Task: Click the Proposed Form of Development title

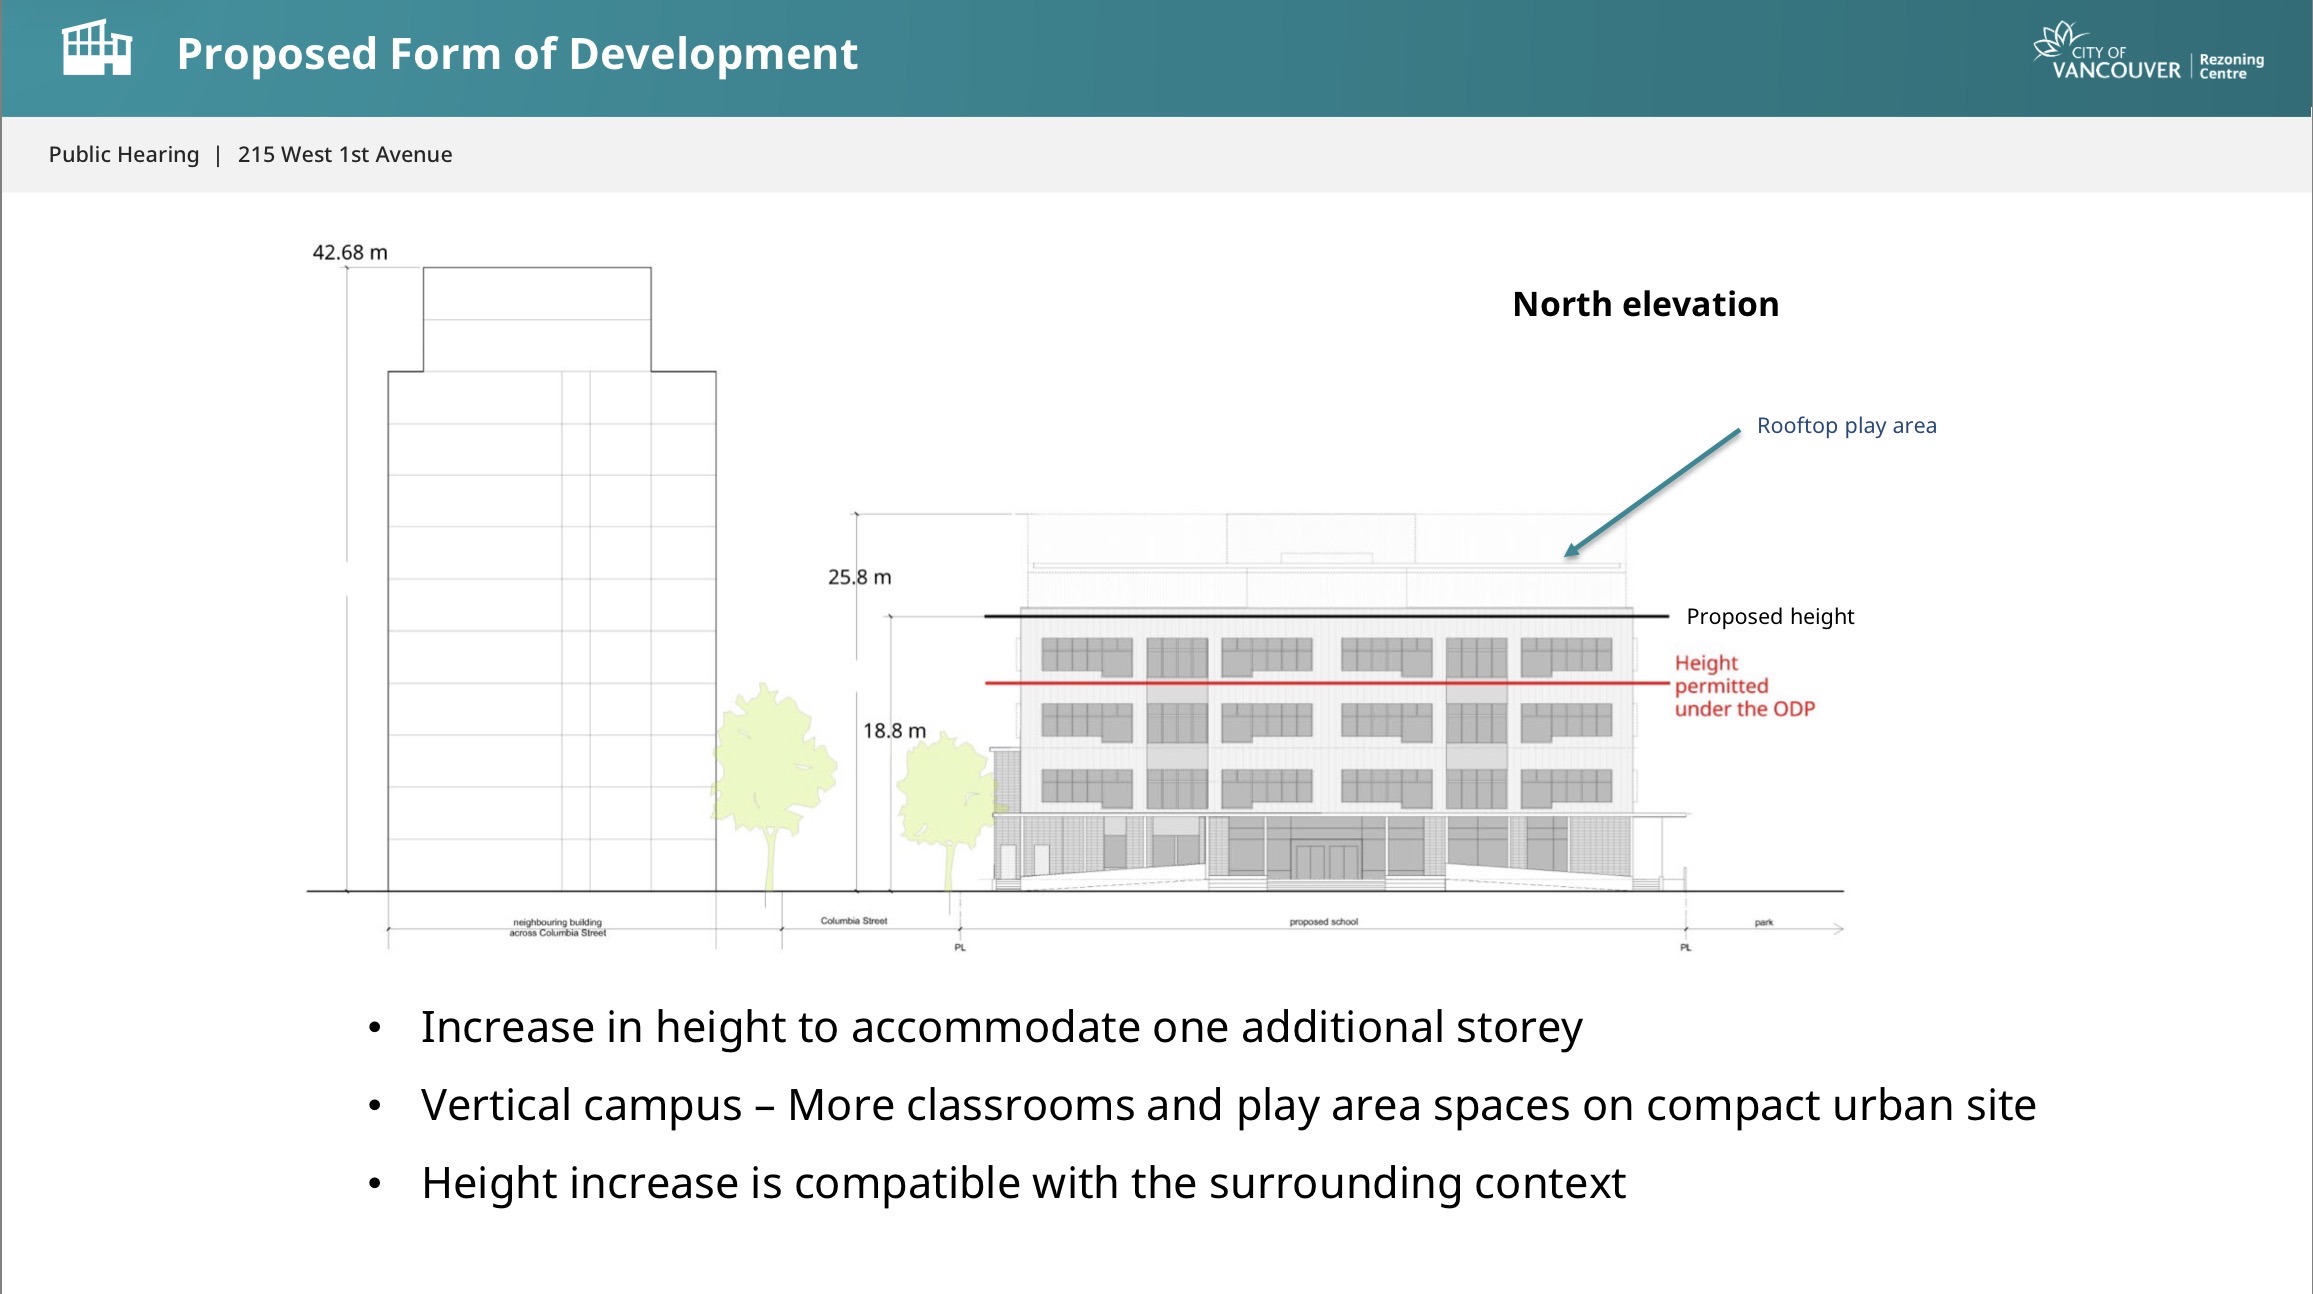Action: coord(517,54)
